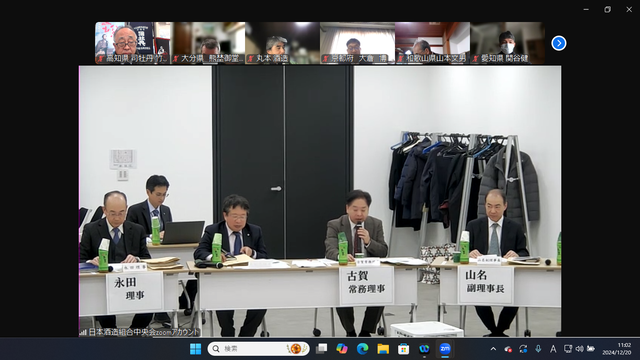This screenshot has height=360, width=640.
Task: Click the battery status tray icon
Action: coord(591,349)
